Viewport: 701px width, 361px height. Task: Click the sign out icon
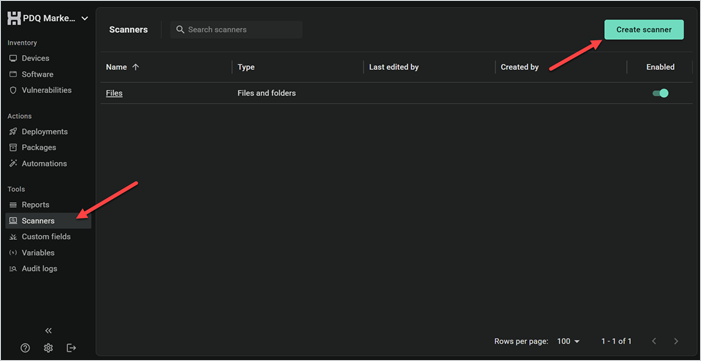pyautogui.click(x=72, y=348)
